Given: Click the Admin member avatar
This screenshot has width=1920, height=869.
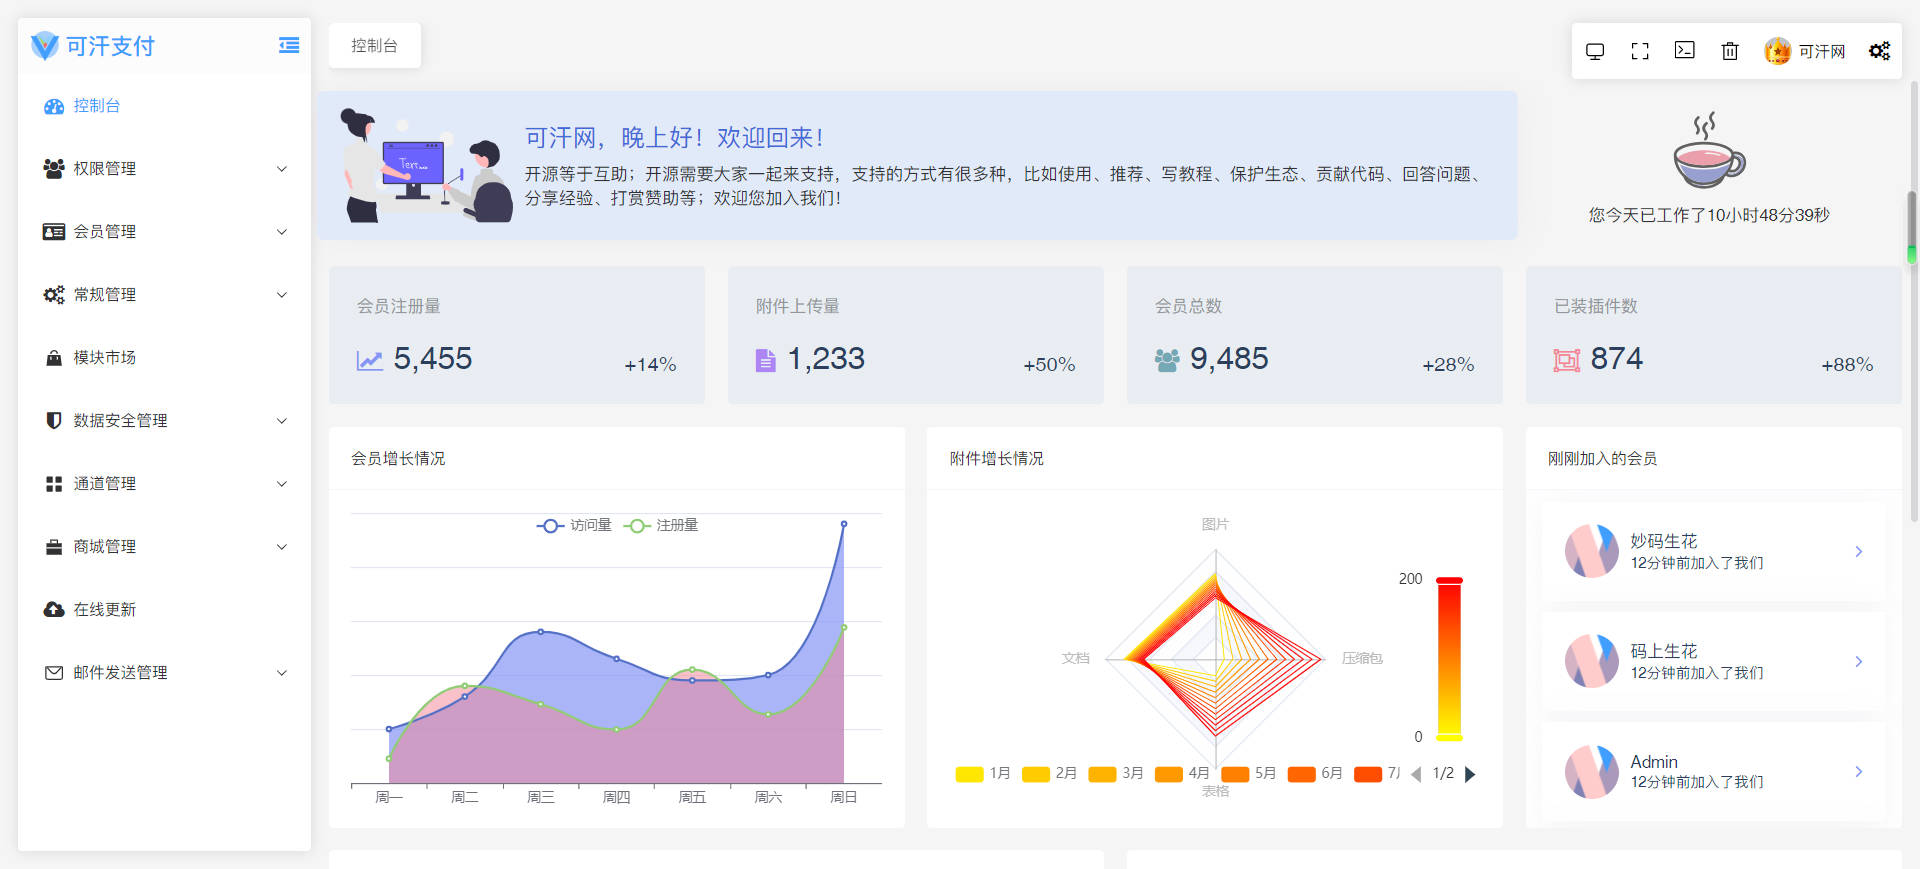Looking at the screenshot, I should pos(1592,772).
